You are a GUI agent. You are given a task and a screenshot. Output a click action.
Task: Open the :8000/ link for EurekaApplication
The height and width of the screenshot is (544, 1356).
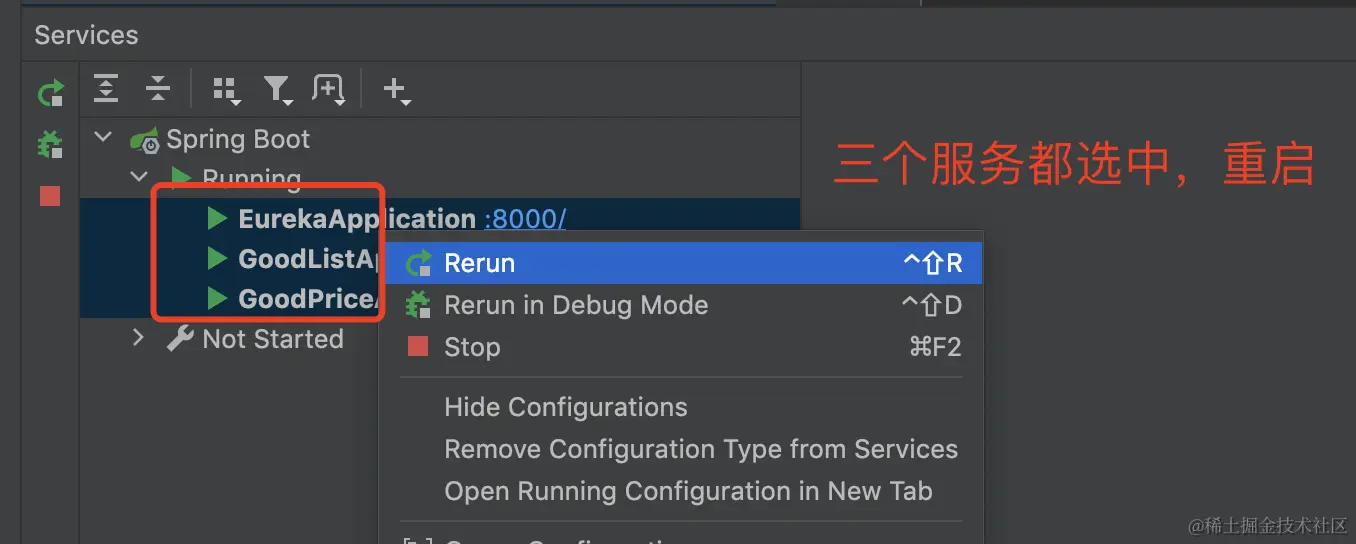tap(525, 219)
